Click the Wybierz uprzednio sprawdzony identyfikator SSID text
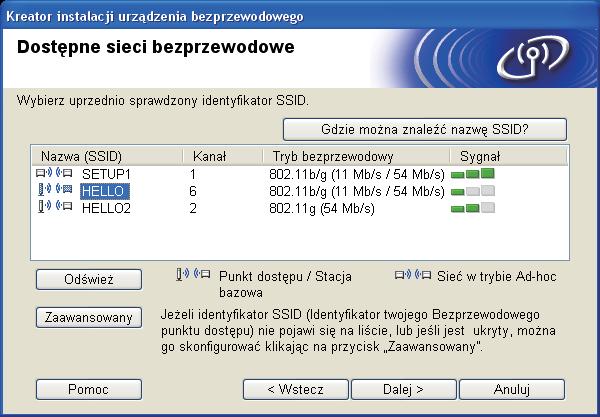Viewport: 600px width, 417px height. pos(163,101)
